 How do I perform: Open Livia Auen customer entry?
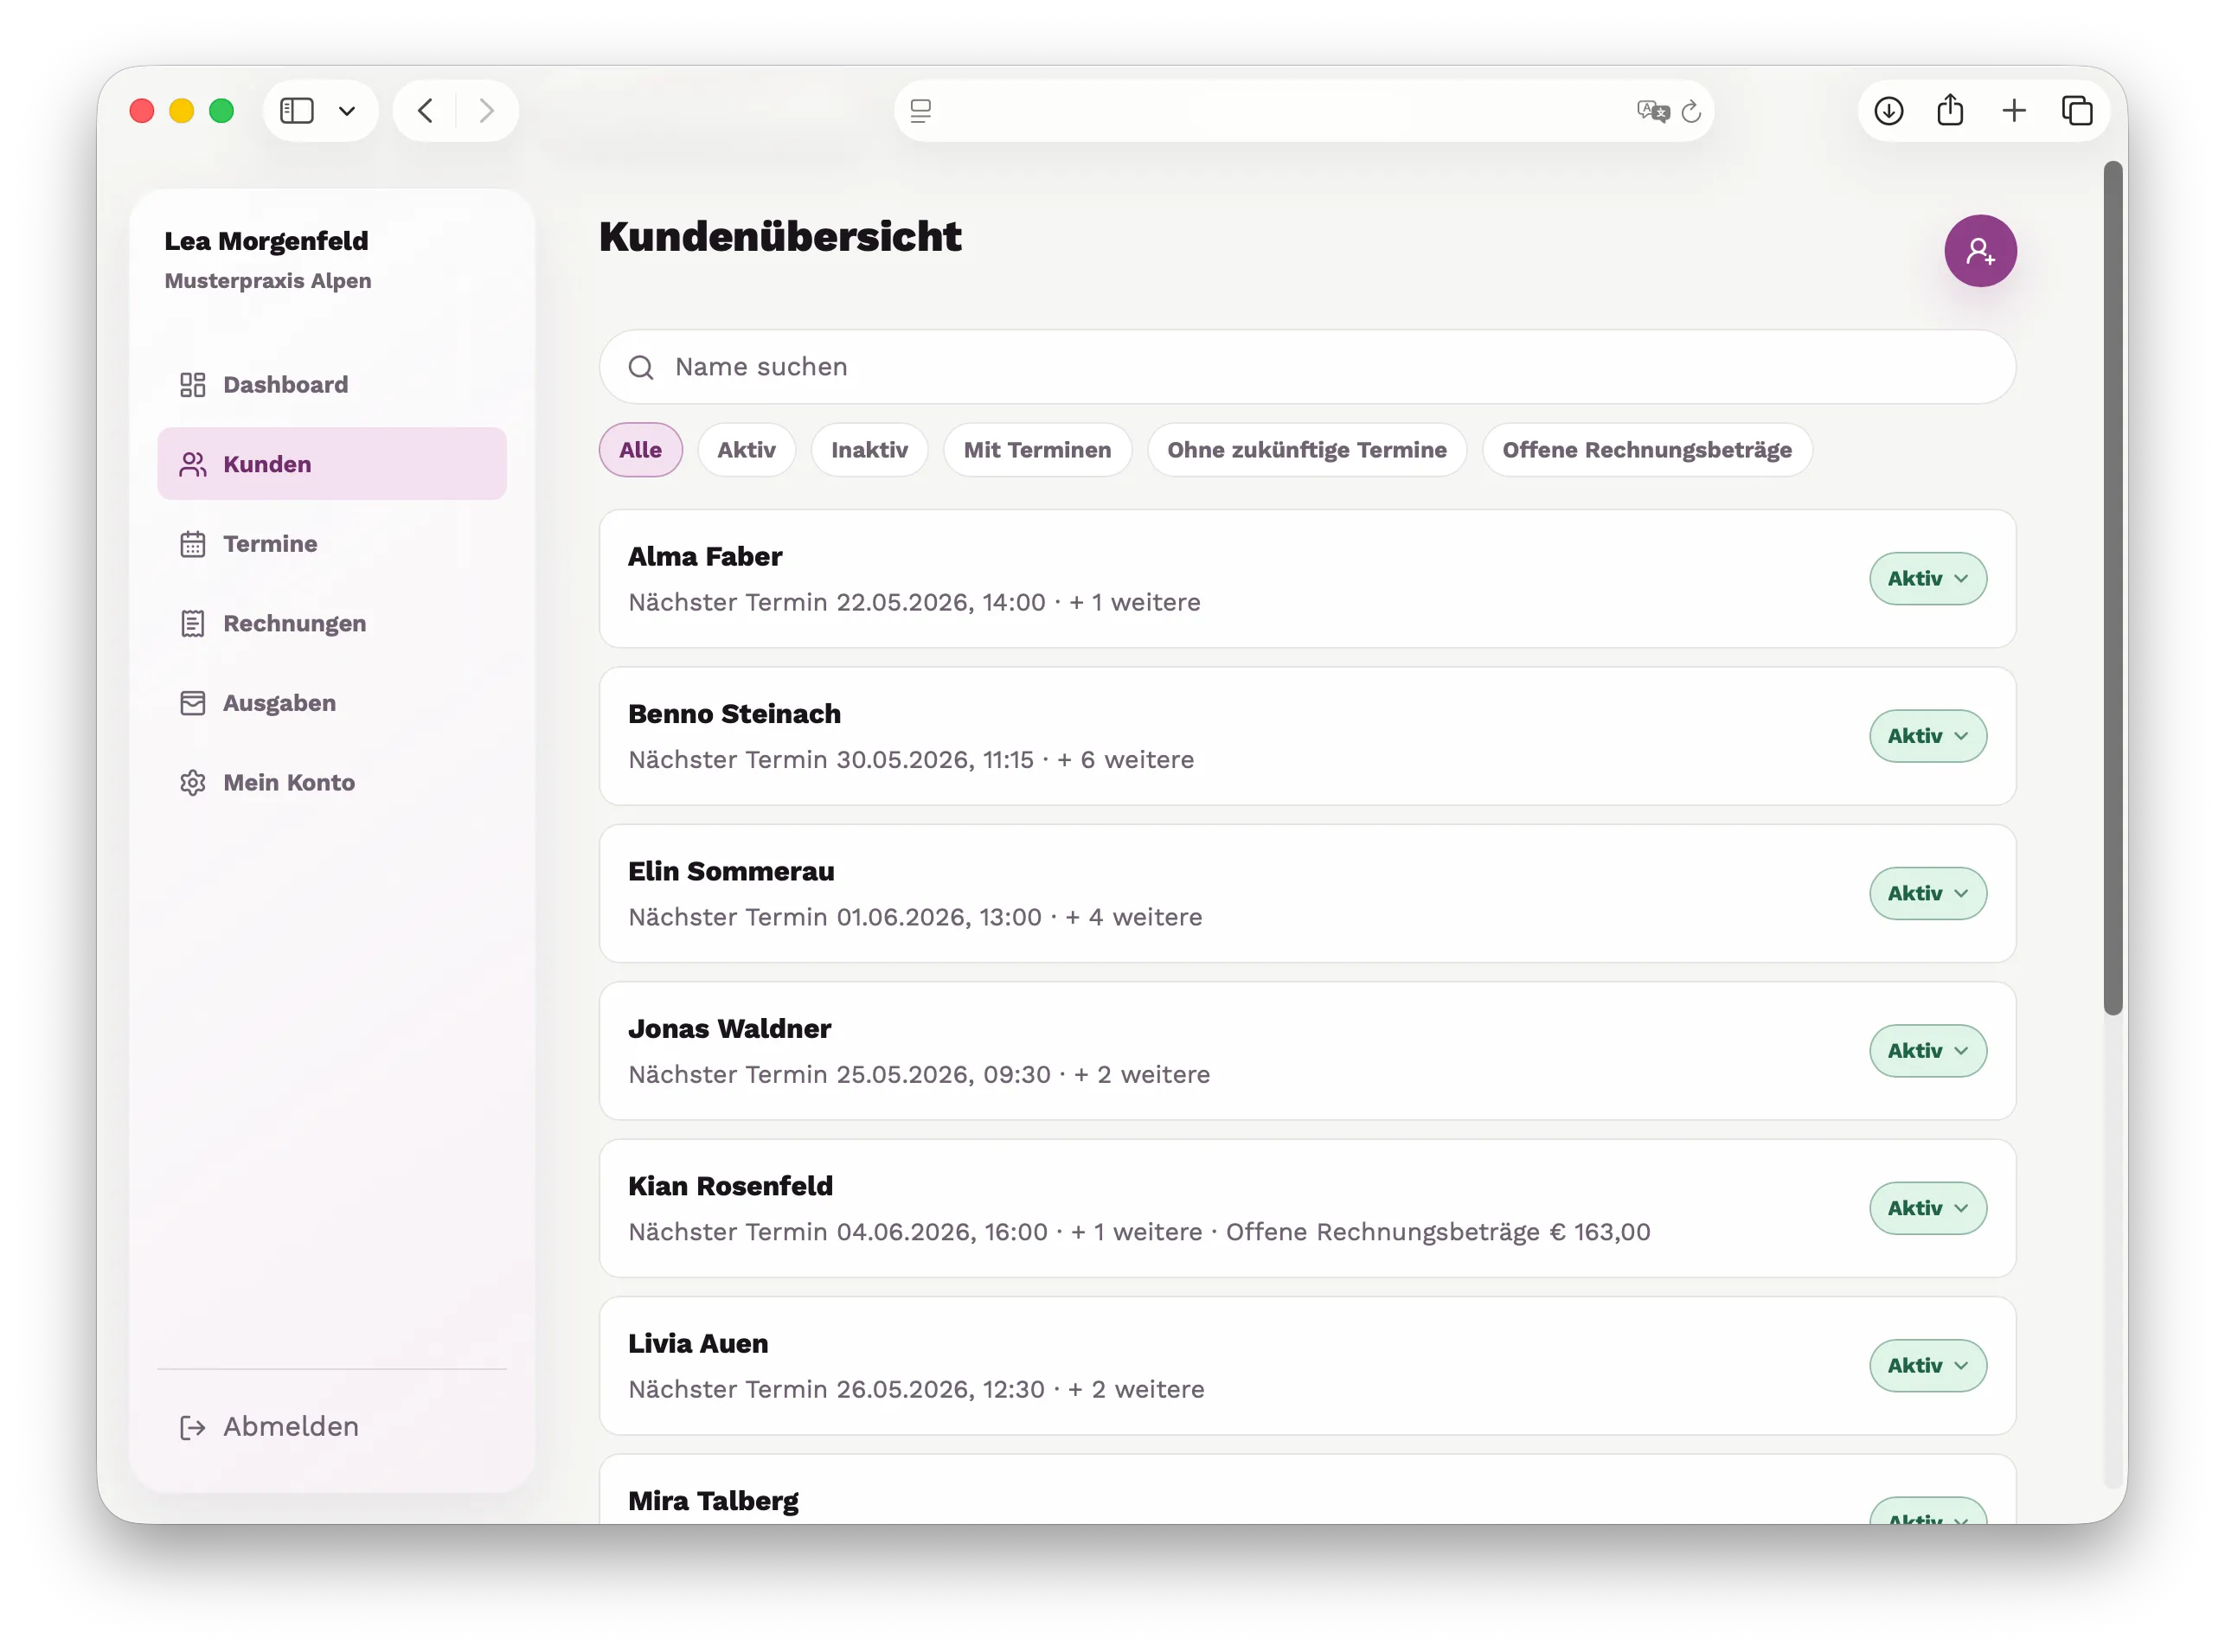(x=1307, y=1366)
